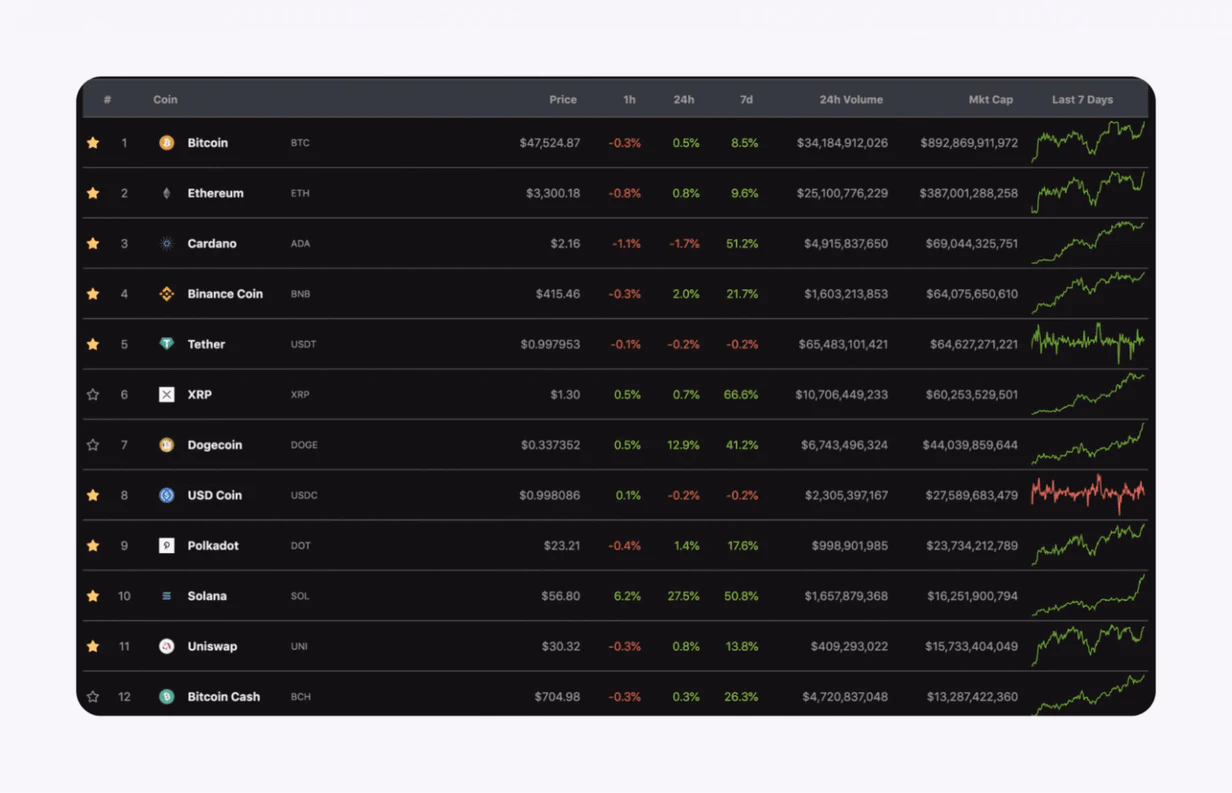Click the Tether coin logo
Screen dimensions: 1232x793
(x=167, y=344)
